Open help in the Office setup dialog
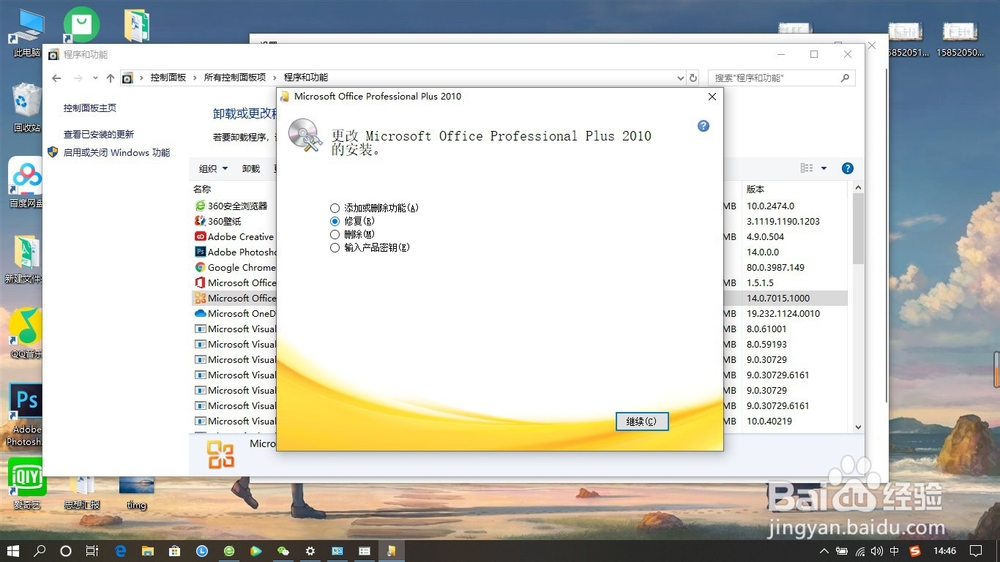The image size is (1000, 562). 703,126
